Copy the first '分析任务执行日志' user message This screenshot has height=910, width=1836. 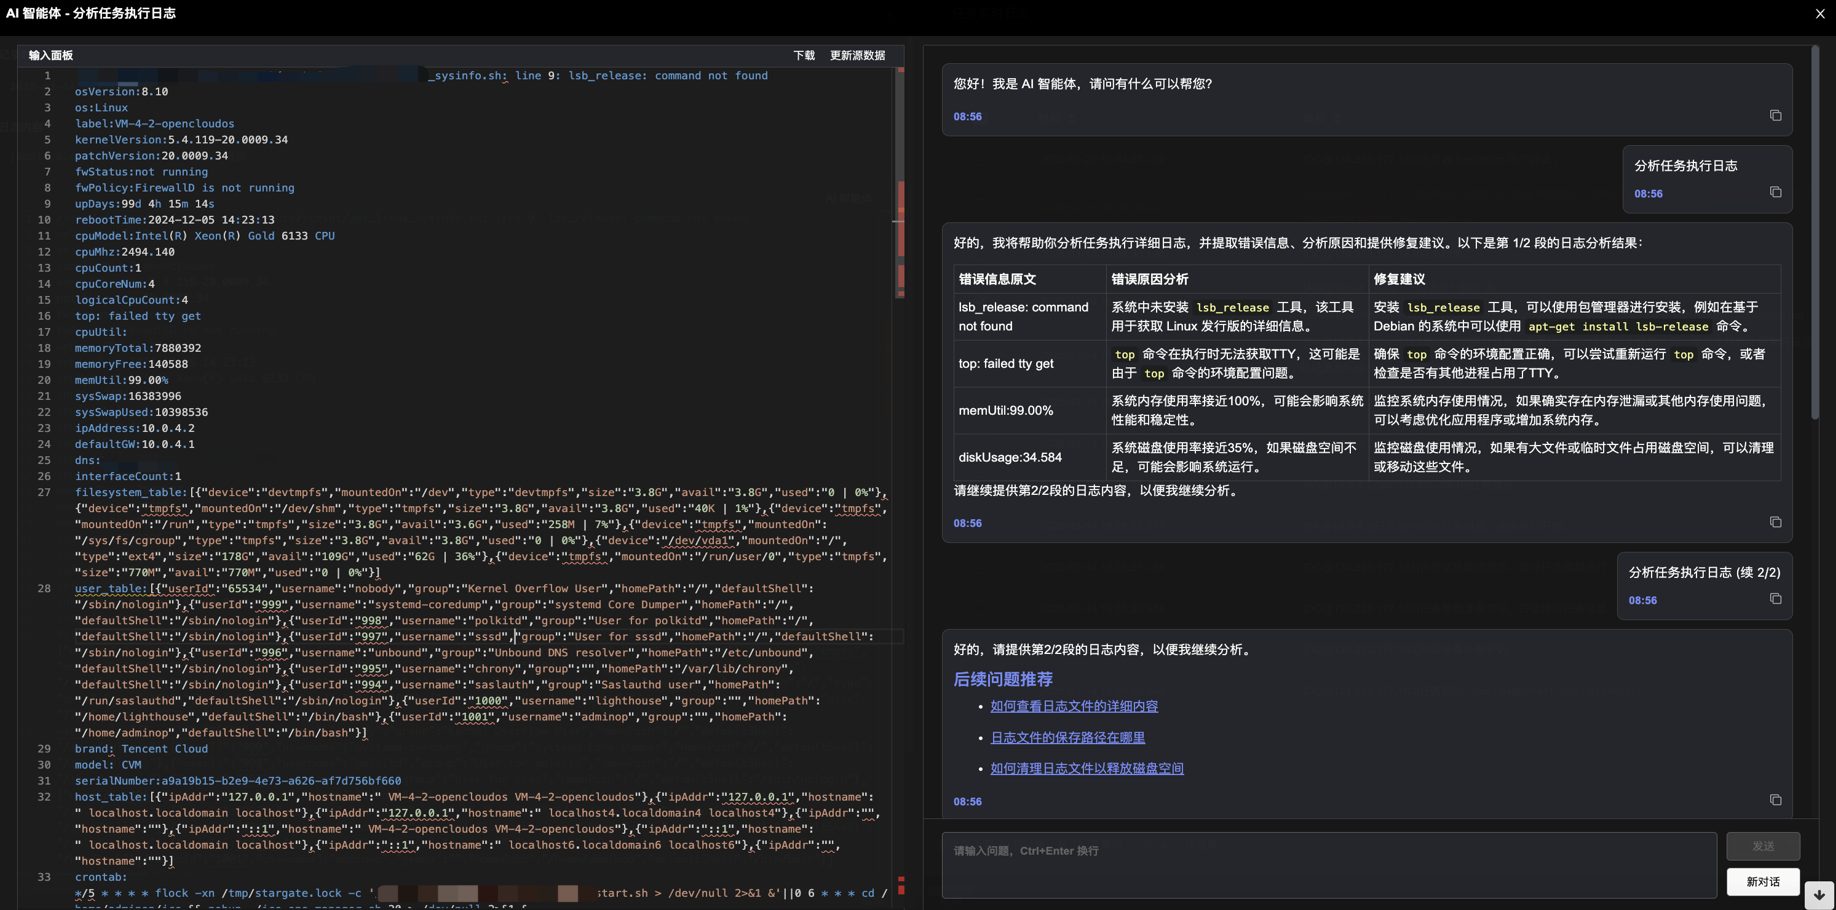point(1775,192)
